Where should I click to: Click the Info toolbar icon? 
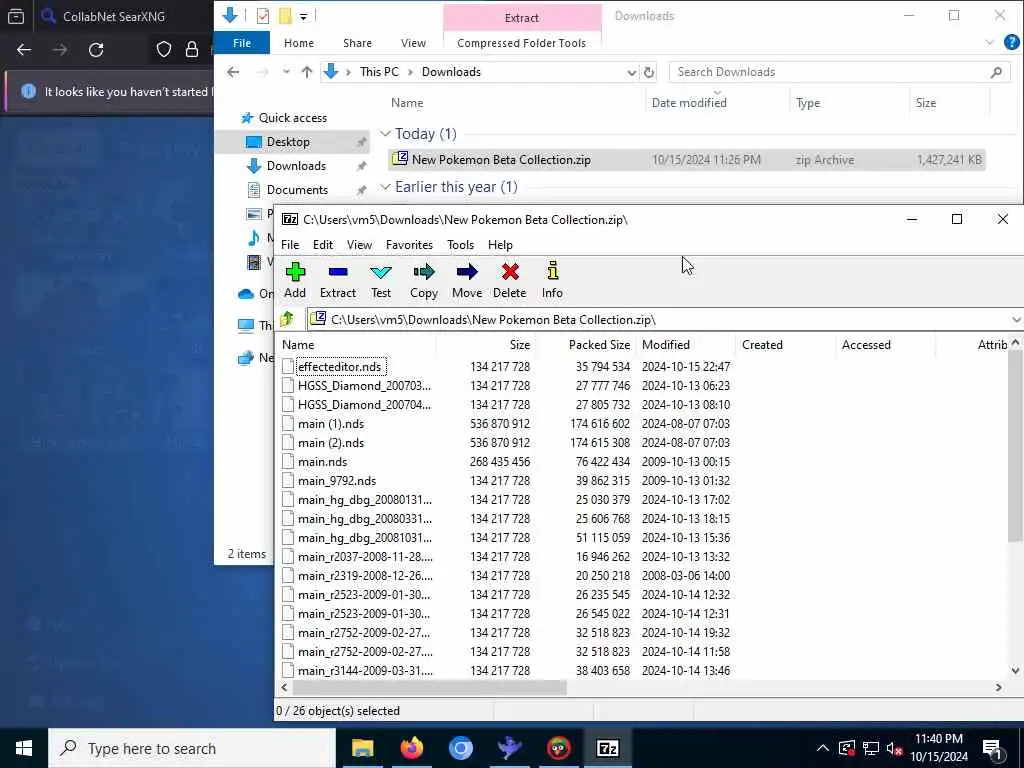coord(552,272)
